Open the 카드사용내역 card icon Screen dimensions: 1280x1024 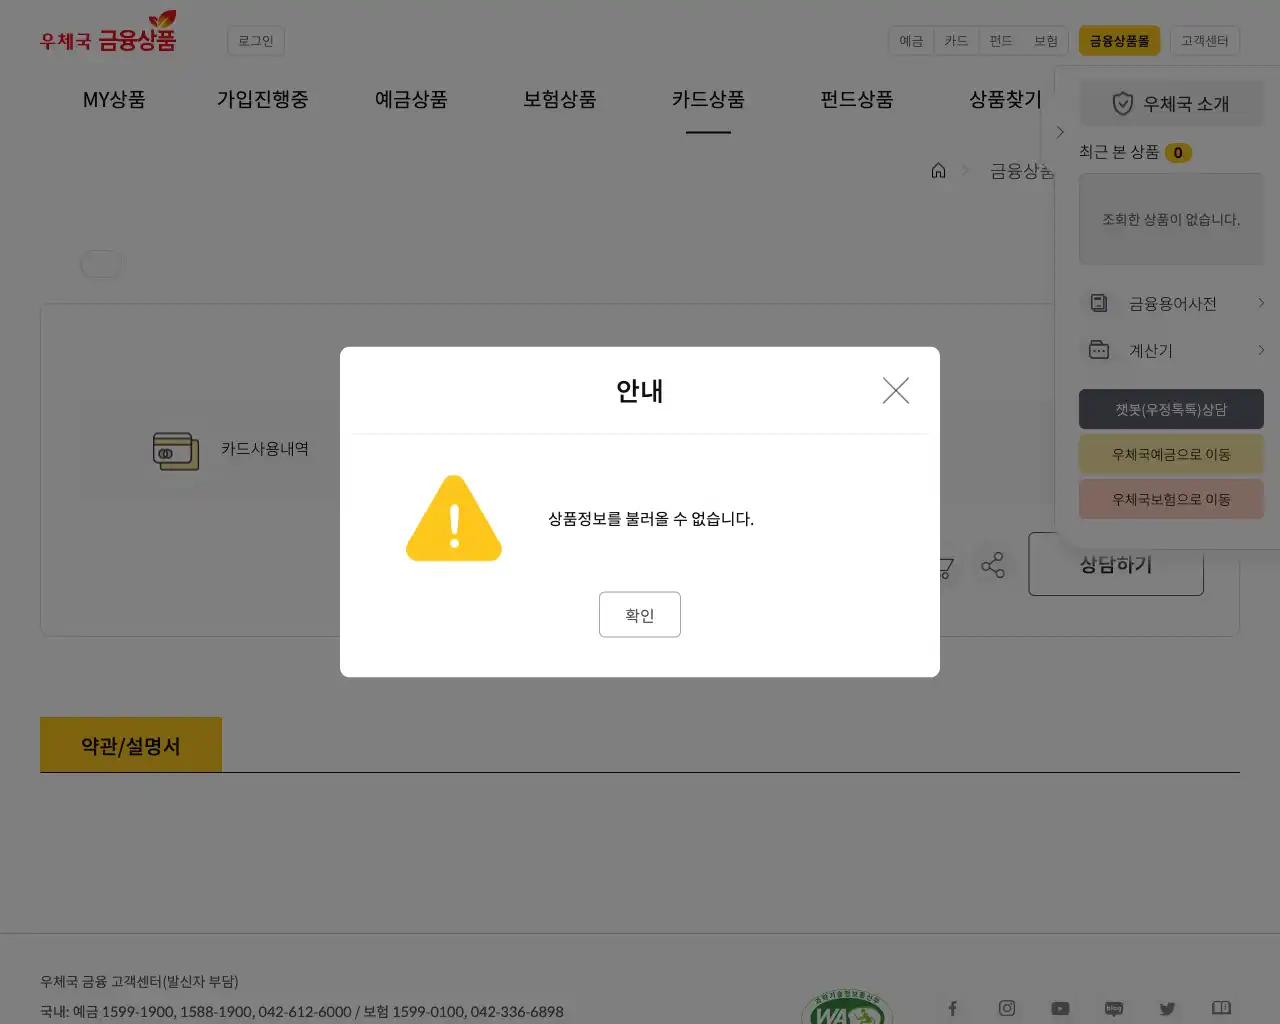pos(176,450)
